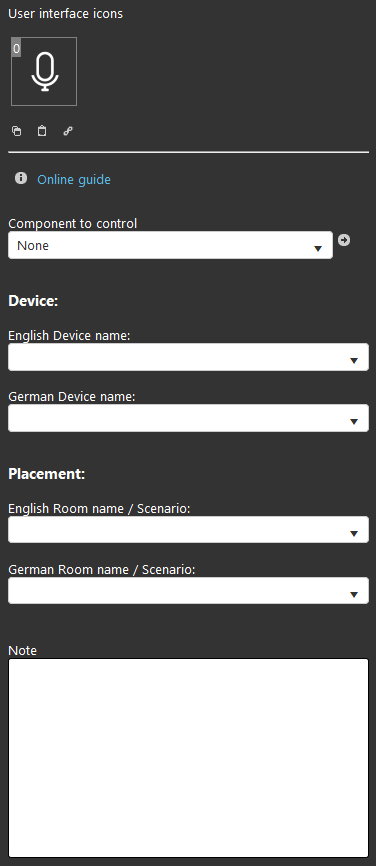Click the User interface icons heading
Viewport: 376px width, 866px height.
tap(66, 14)
